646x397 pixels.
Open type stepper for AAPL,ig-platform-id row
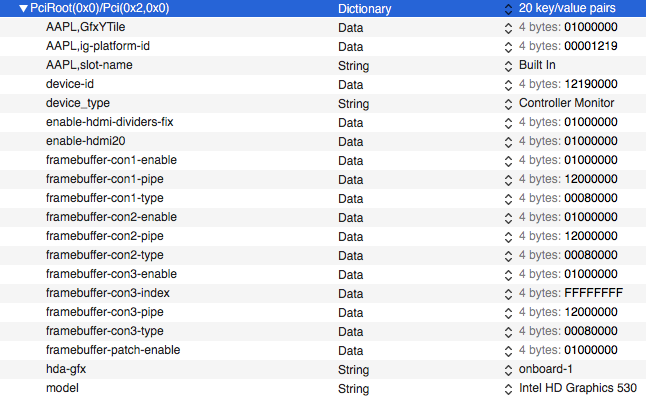pos(508,47)
